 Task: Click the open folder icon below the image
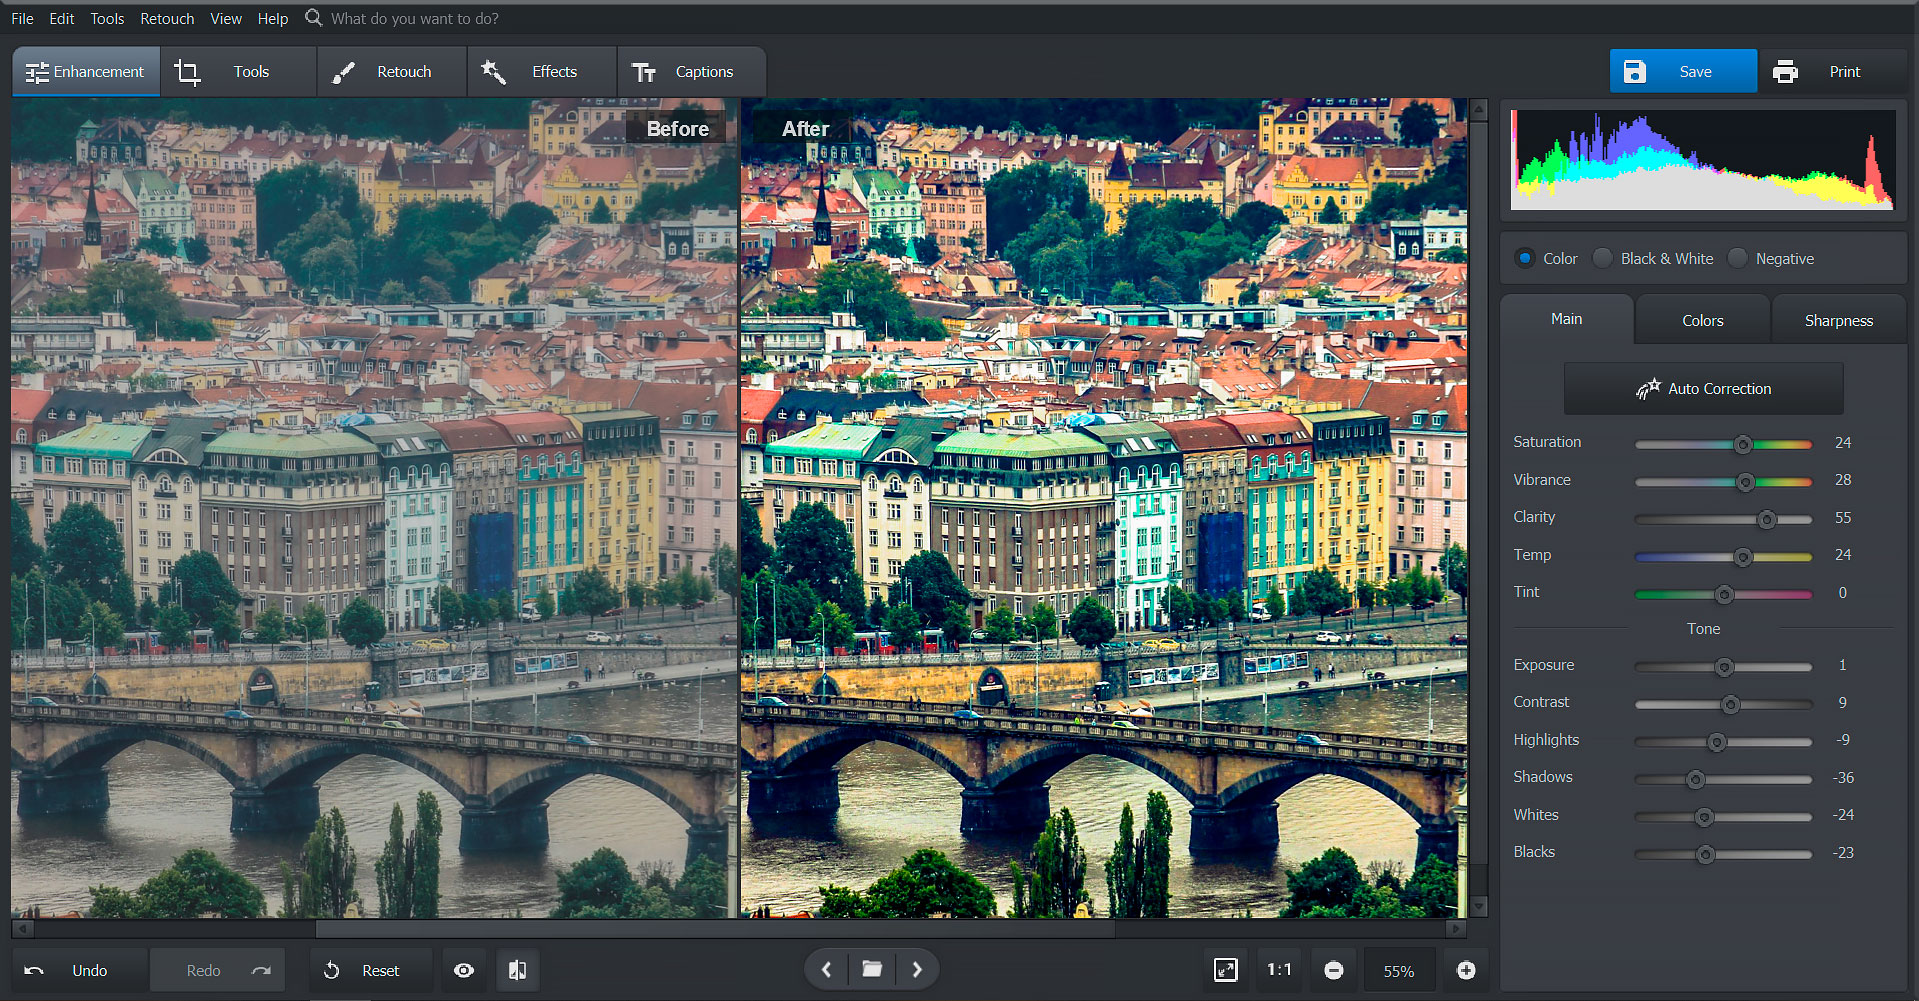871,968
